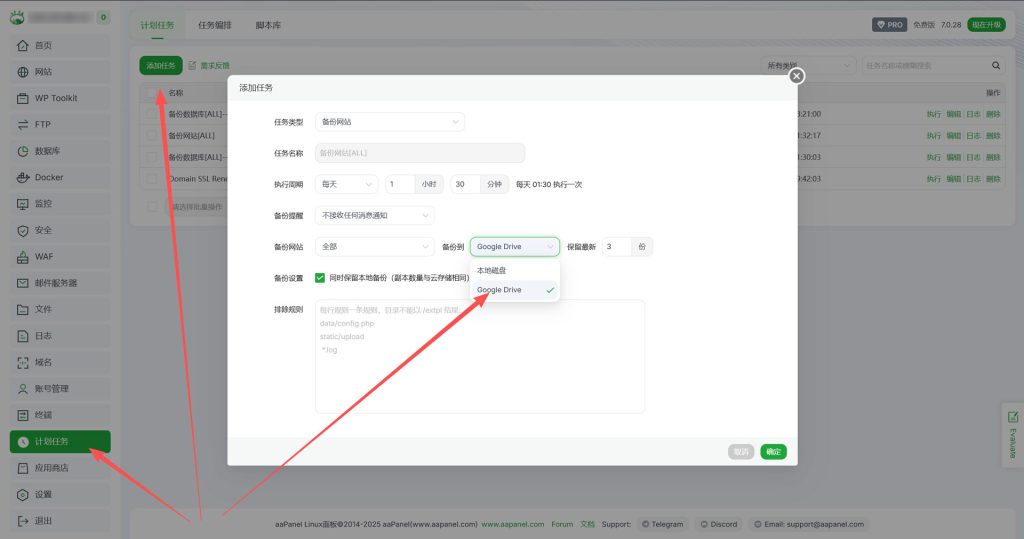
Task: Click the 取消 cancel button
Action: click(x=740, y=452)
